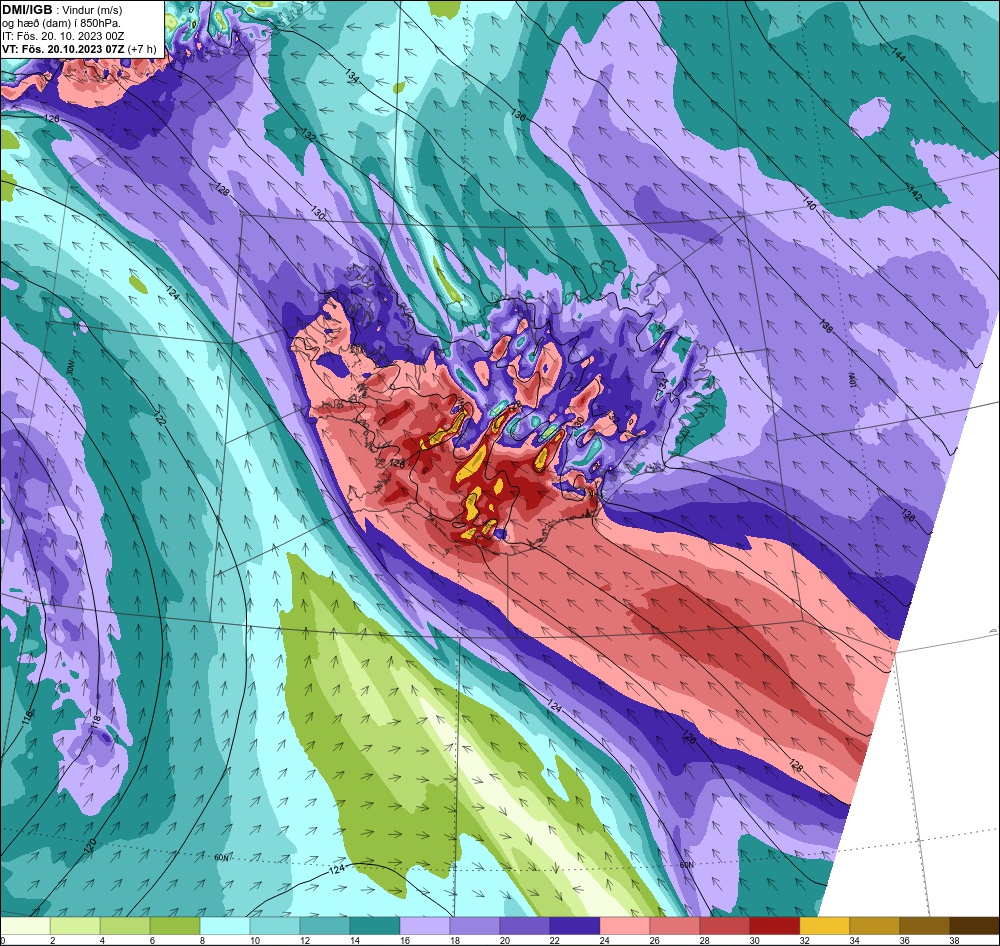
Task: Click the 122 contour label
Action: click(159, 419)
